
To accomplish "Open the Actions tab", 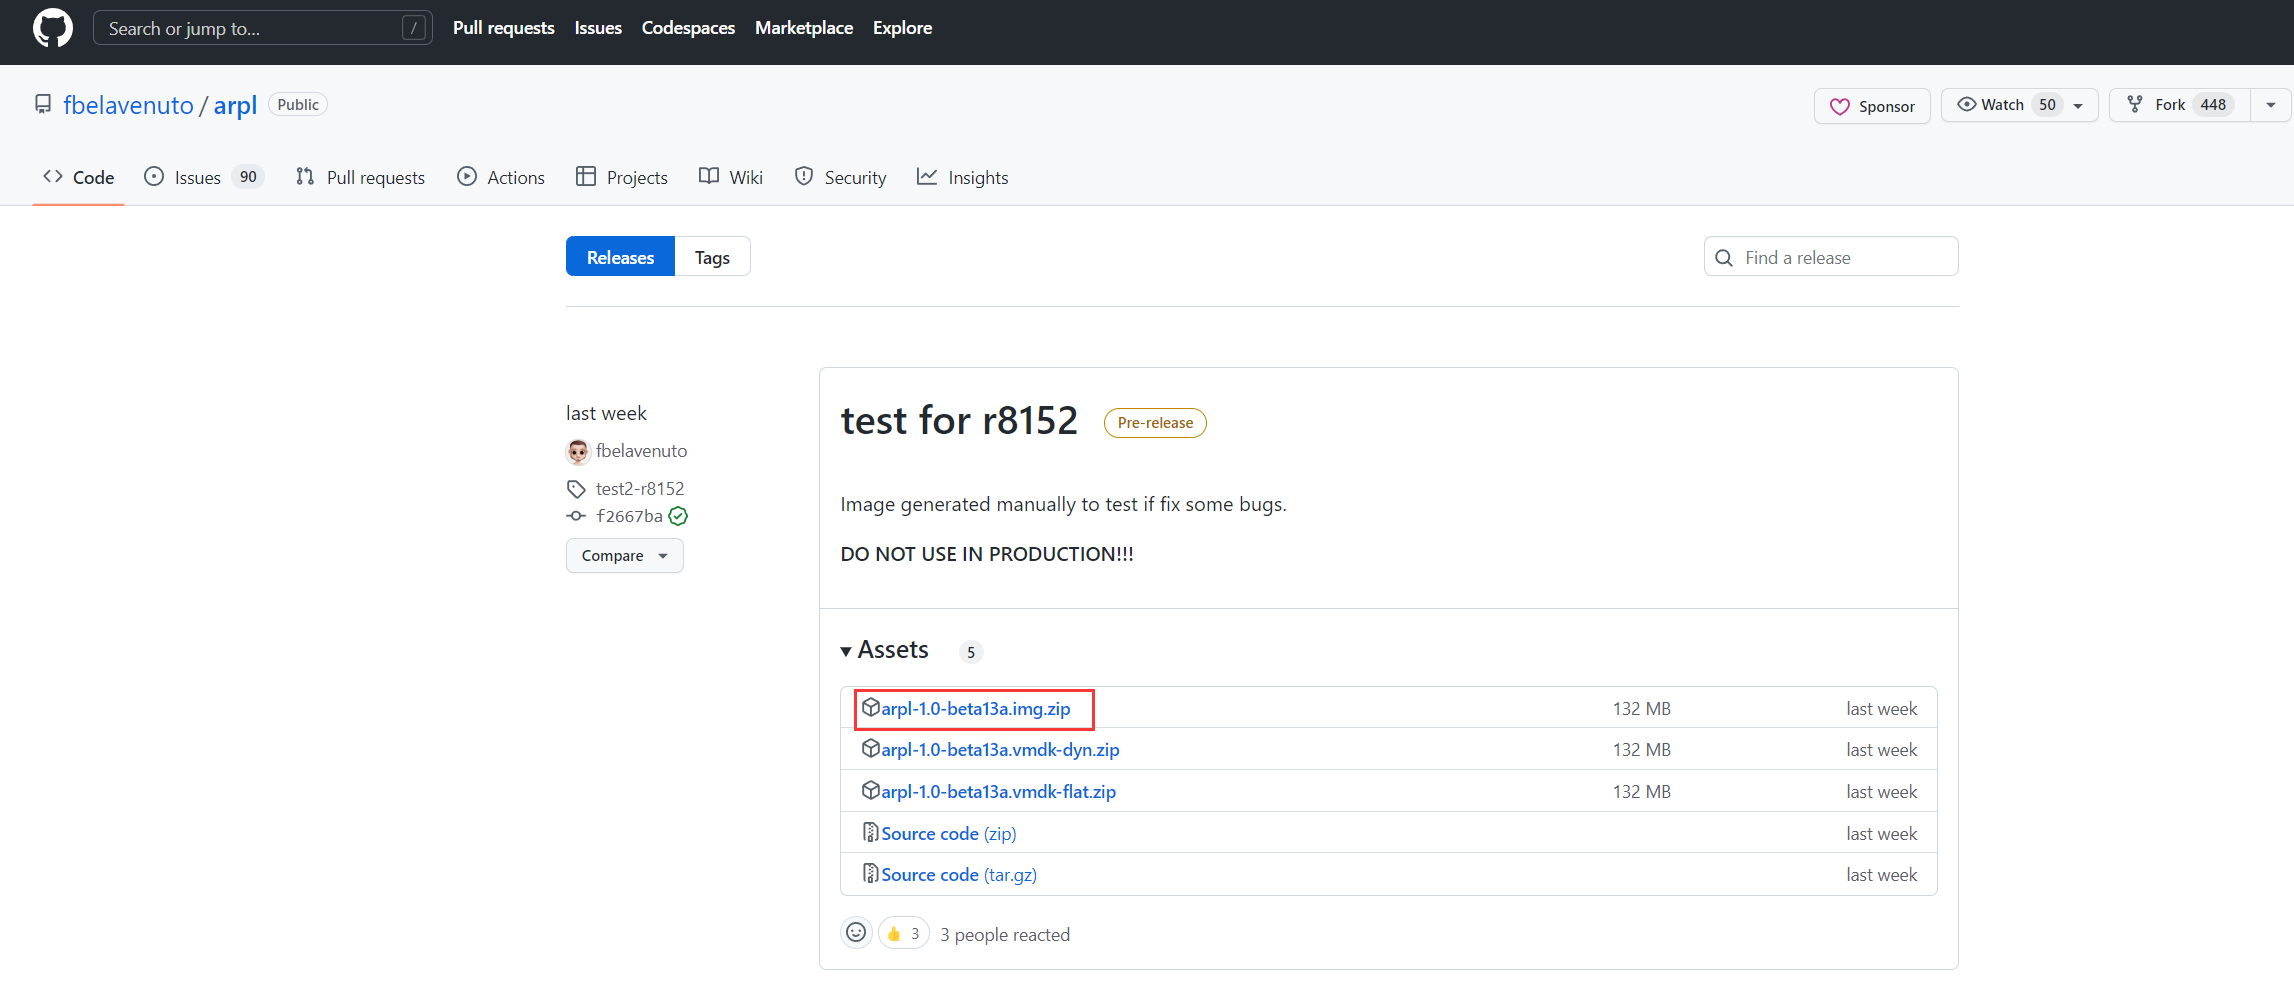I will (x=501, y=177).
